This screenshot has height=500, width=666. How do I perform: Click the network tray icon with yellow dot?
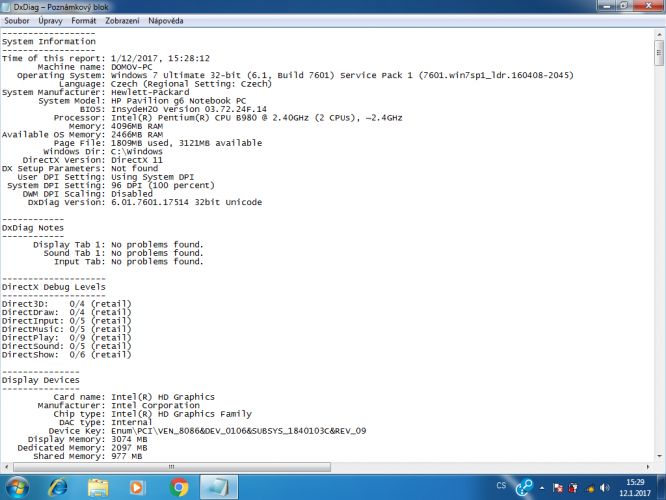(x=590, y=489)
